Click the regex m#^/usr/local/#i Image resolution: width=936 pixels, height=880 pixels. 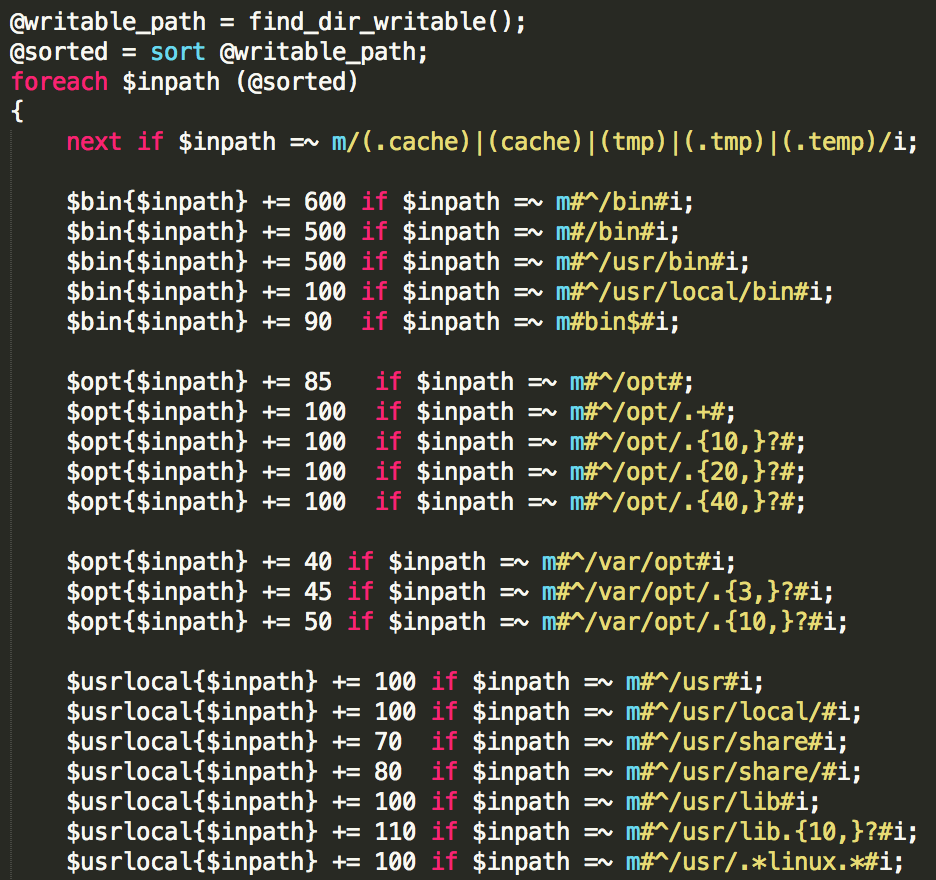(738, 712)
